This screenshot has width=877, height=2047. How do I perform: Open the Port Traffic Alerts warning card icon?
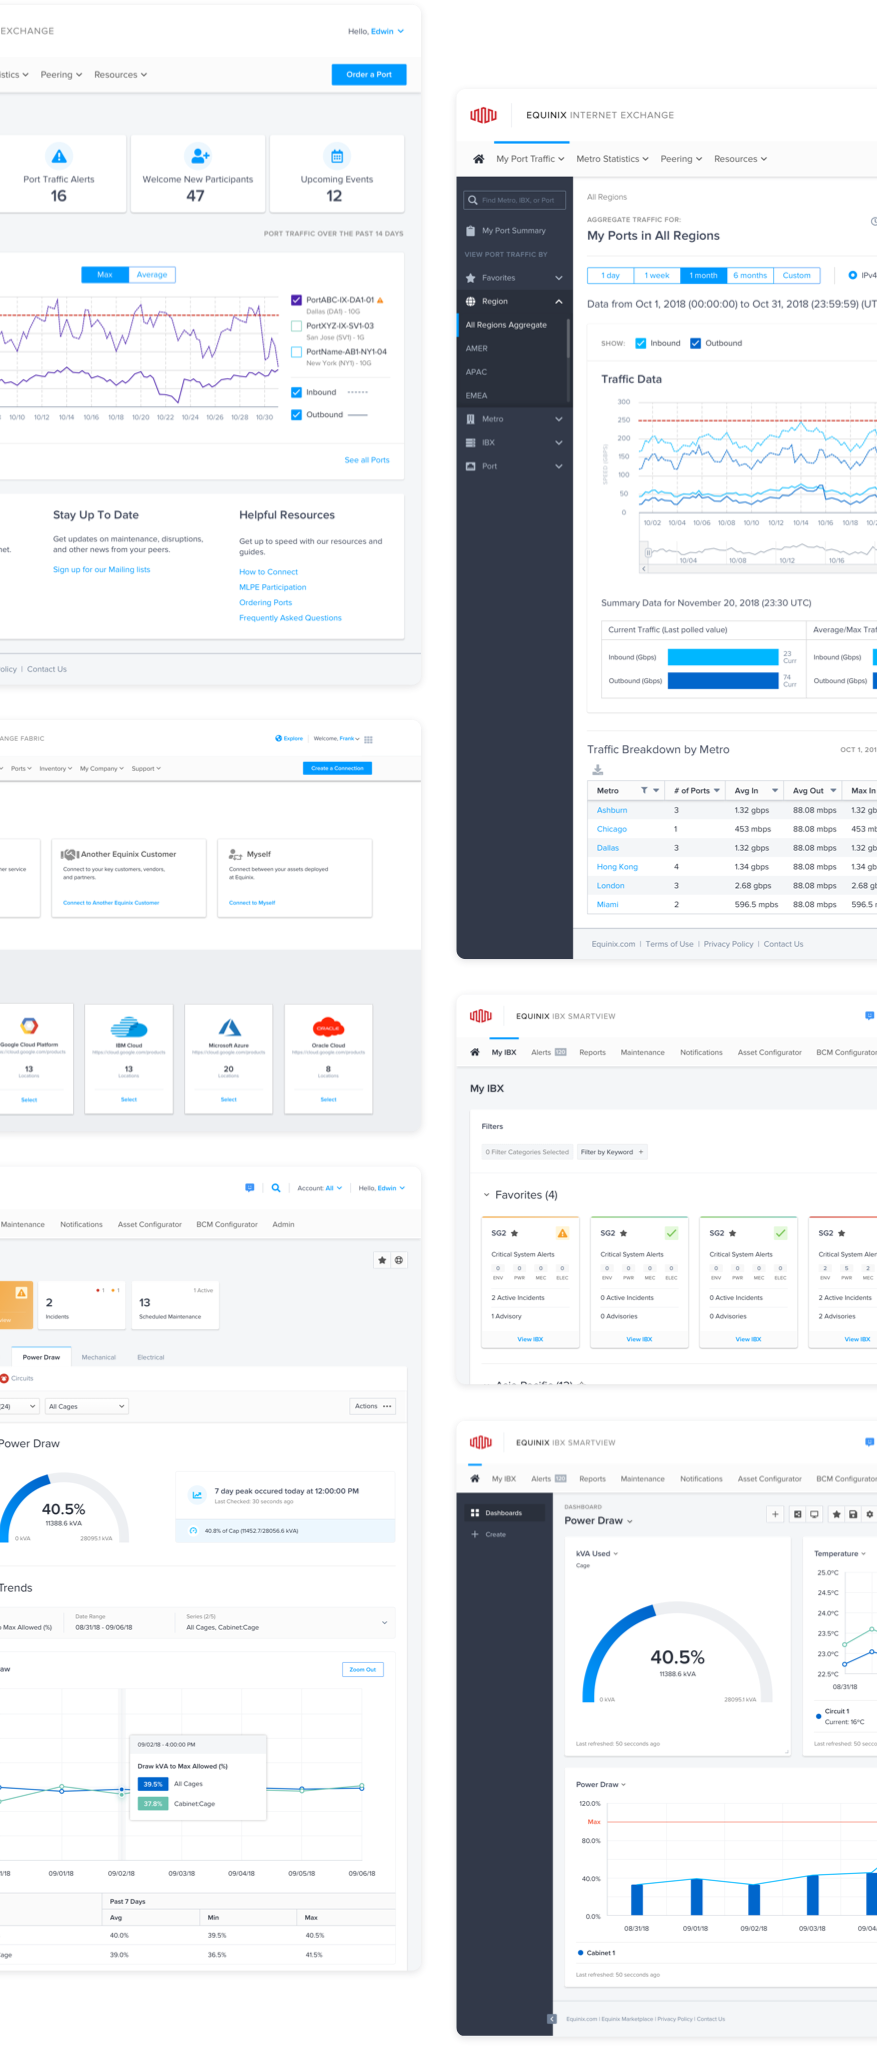[59, 156]
